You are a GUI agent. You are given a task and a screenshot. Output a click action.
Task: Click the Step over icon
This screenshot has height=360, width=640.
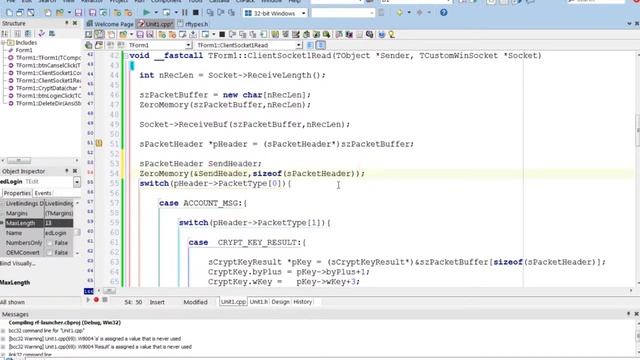click(x=221, y=13)
